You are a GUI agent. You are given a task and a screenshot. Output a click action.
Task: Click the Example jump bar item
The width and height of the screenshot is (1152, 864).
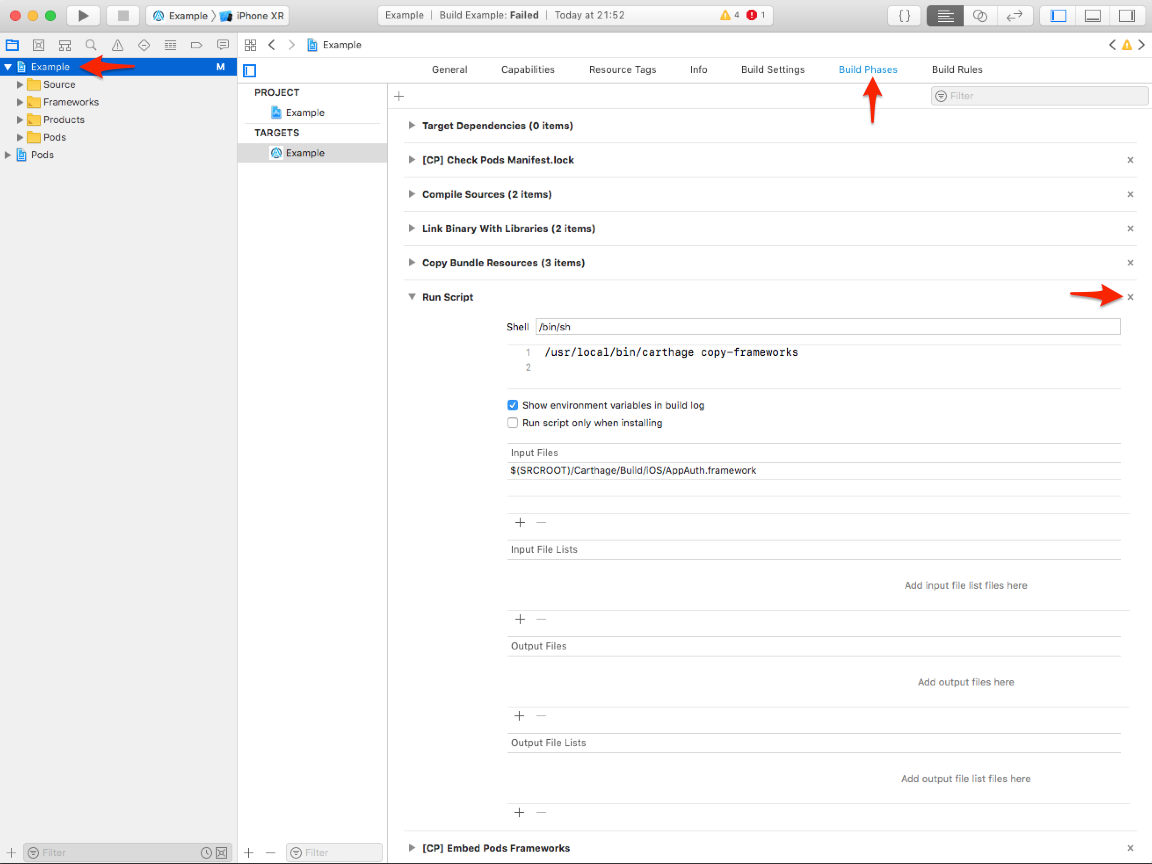[x=334, y=45]
